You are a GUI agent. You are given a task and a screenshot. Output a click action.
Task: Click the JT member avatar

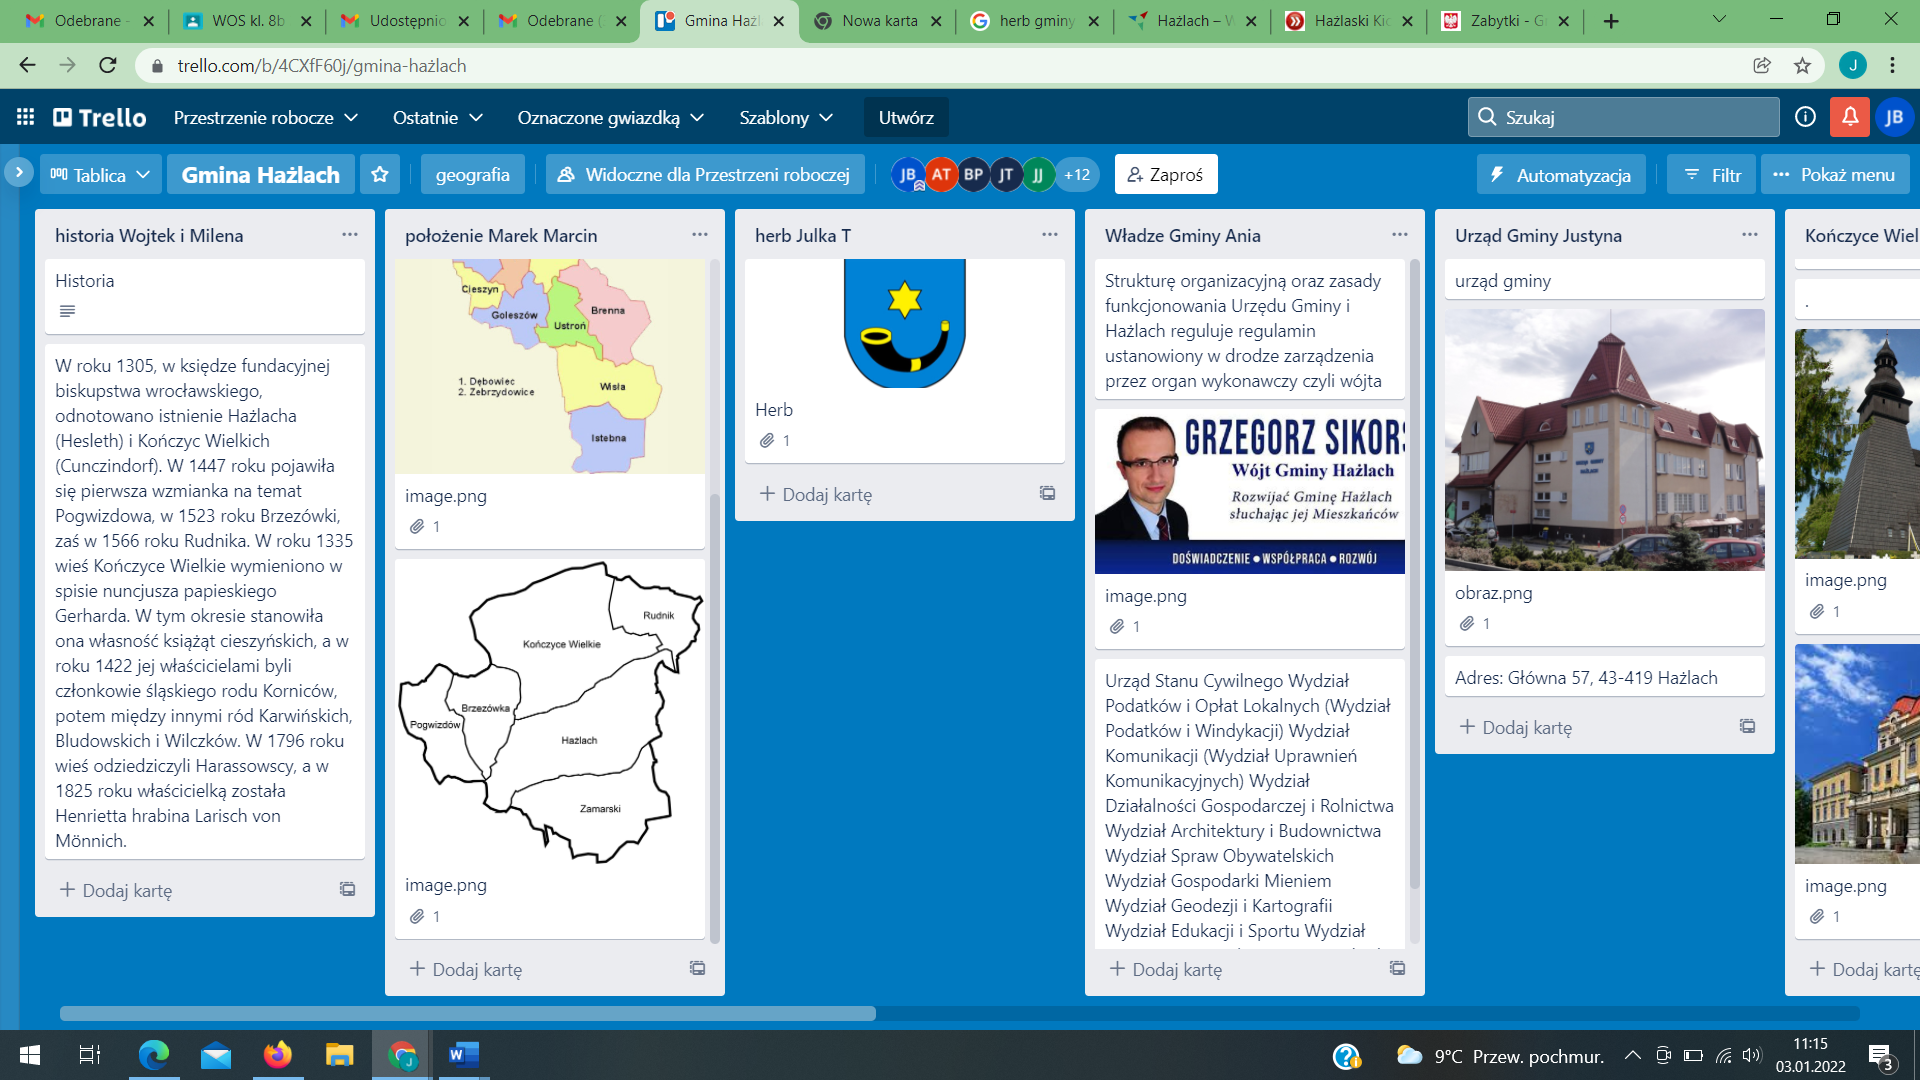[x=1006, y=174]
